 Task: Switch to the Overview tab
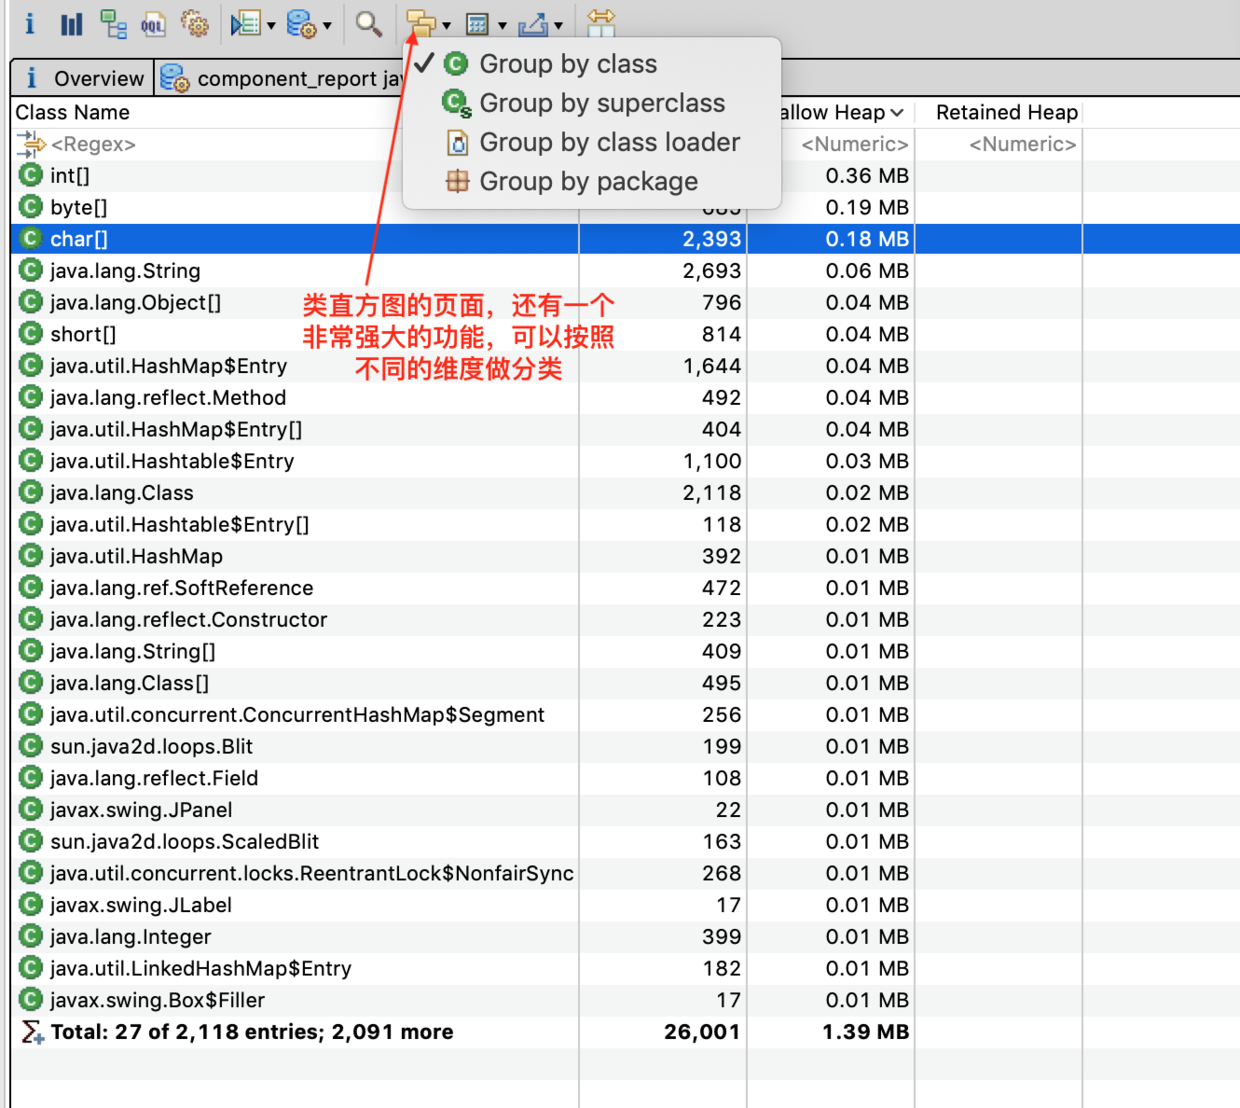[83, 78]
